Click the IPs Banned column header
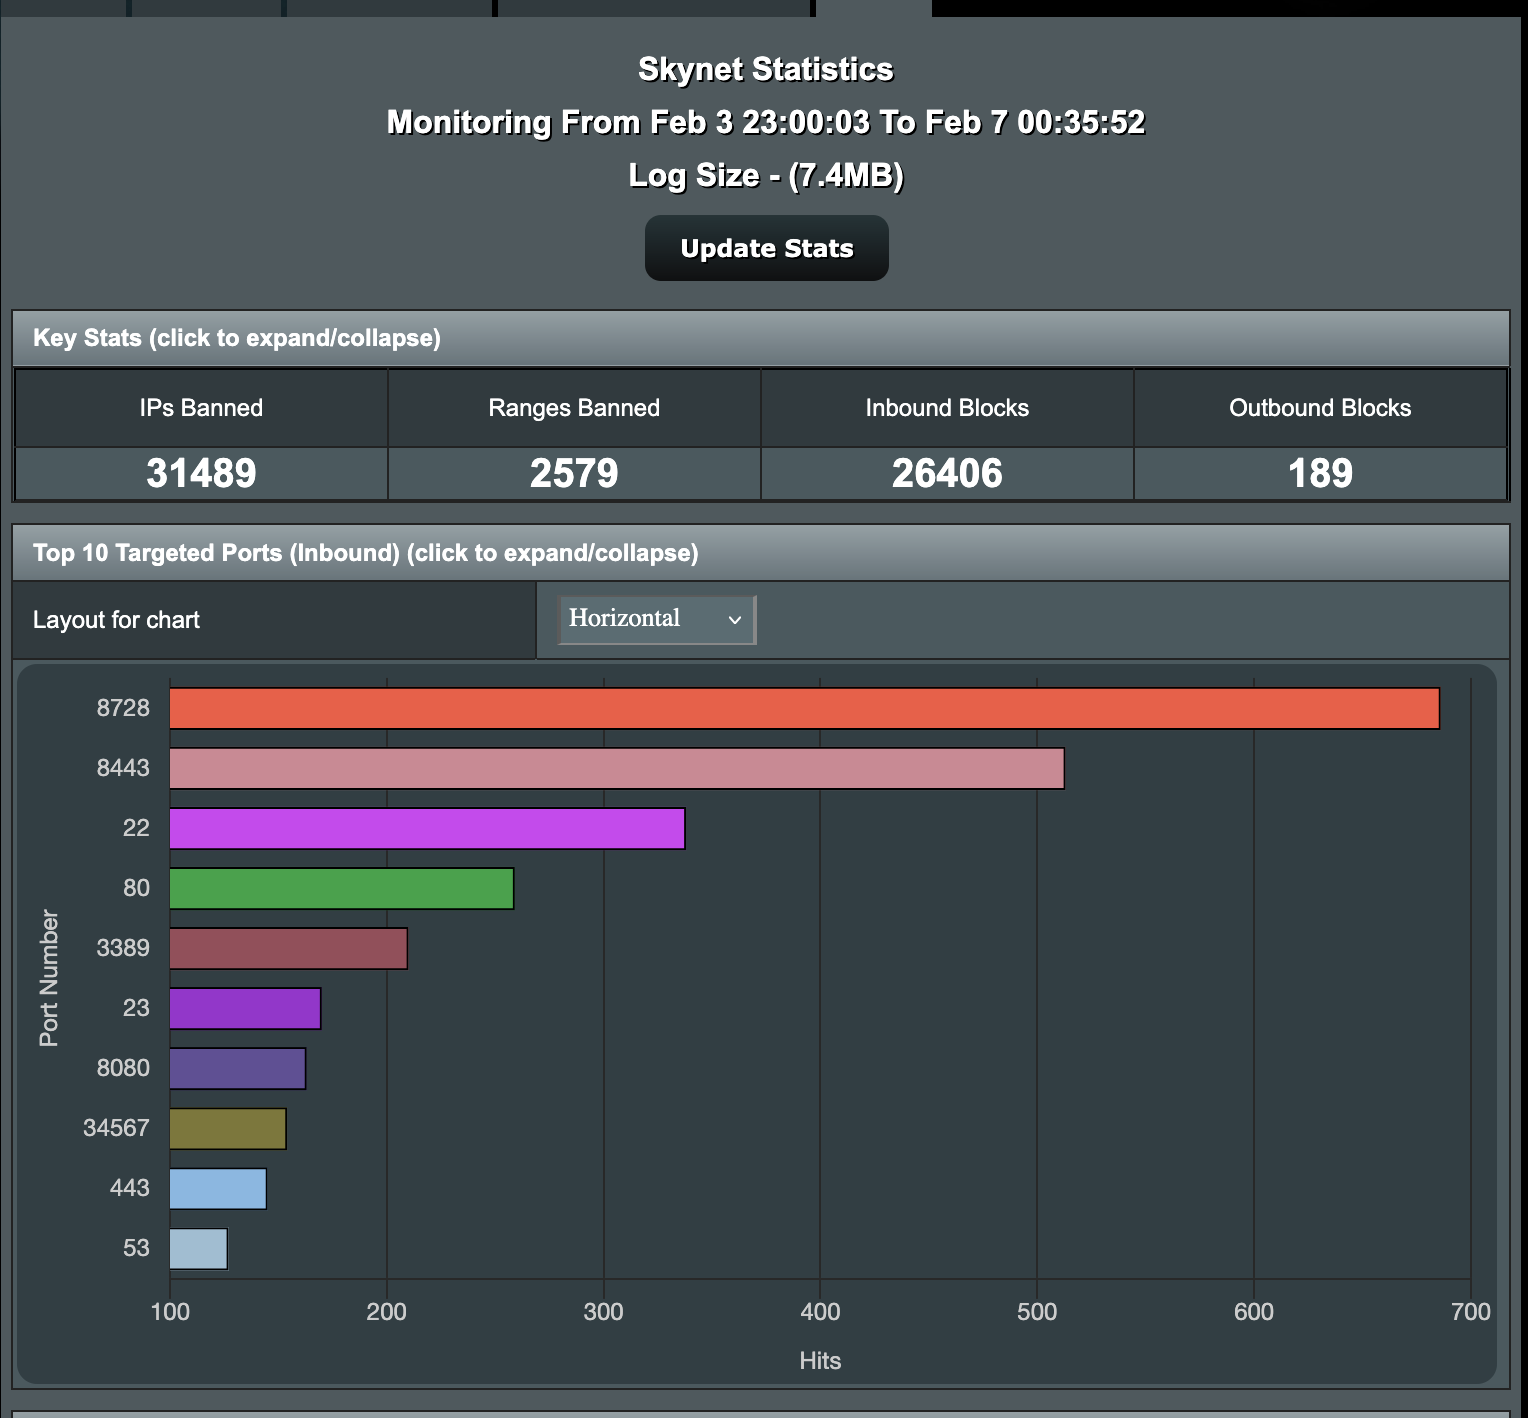The height and width of the screenshot is (1418, 1528). click(201, 408)
